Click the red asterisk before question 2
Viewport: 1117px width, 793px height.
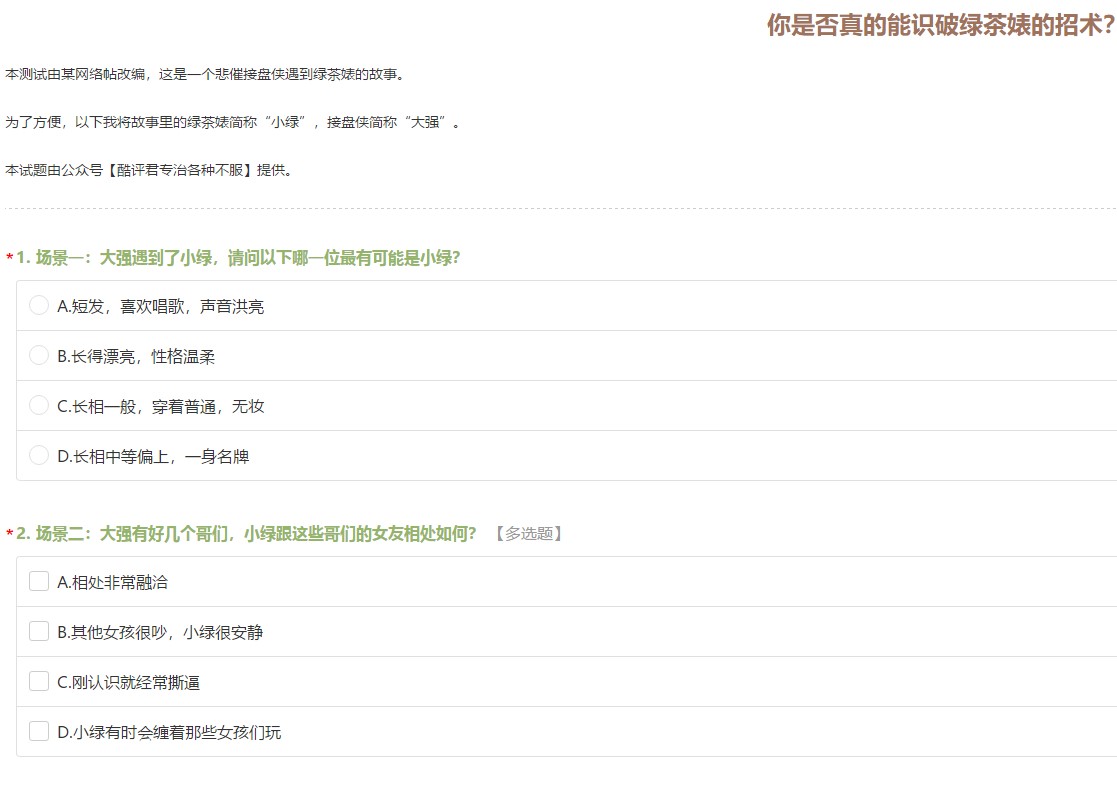tap(8, 533)
